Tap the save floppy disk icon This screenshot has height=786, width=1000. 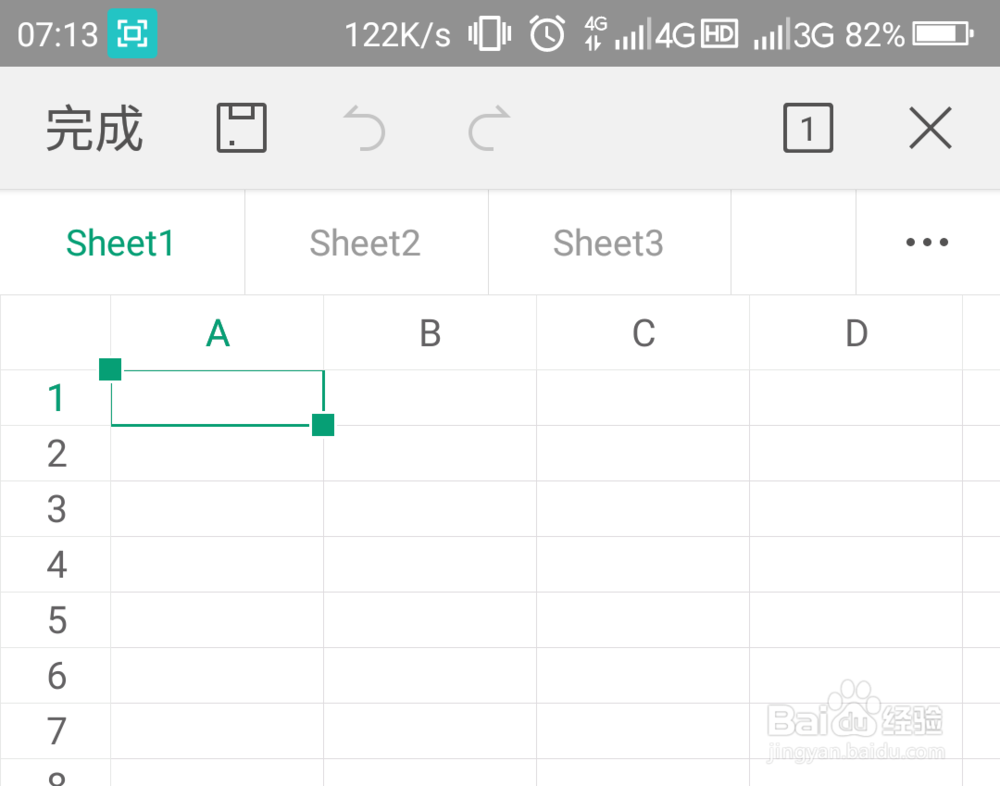click(242, 128)
